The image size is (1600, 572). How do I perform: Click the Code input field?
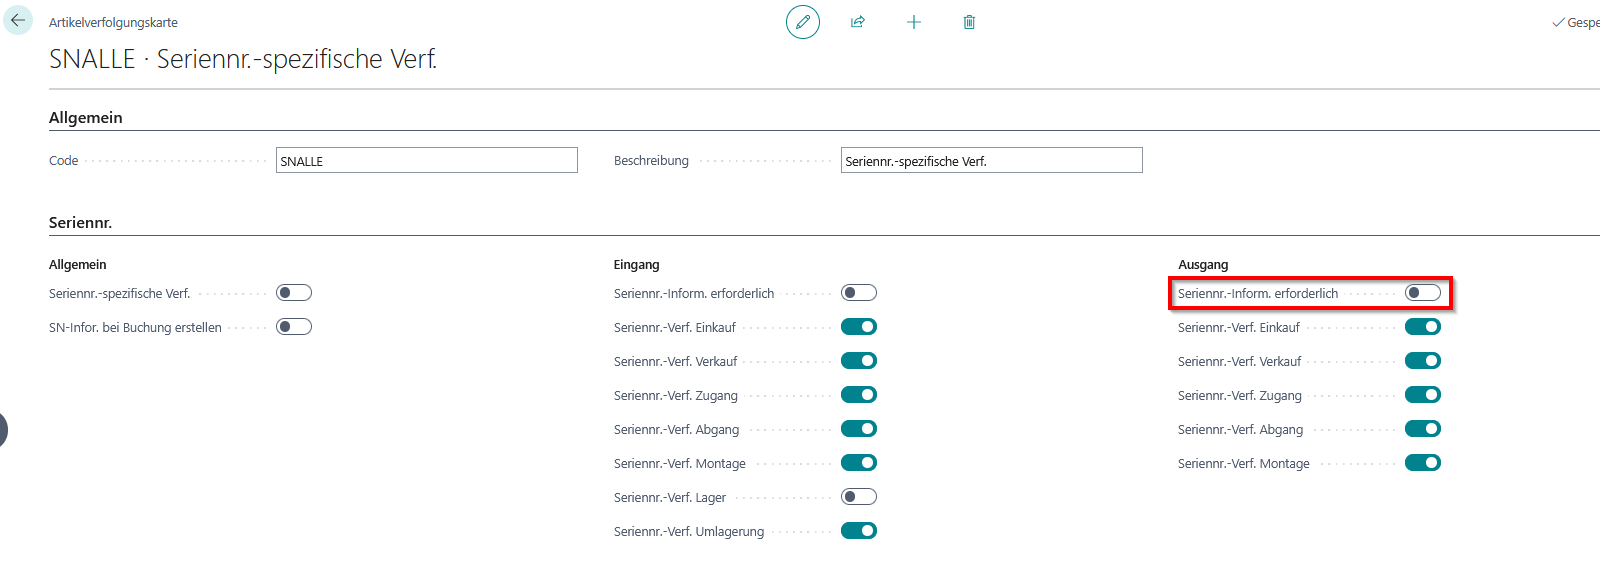[426, 161]
